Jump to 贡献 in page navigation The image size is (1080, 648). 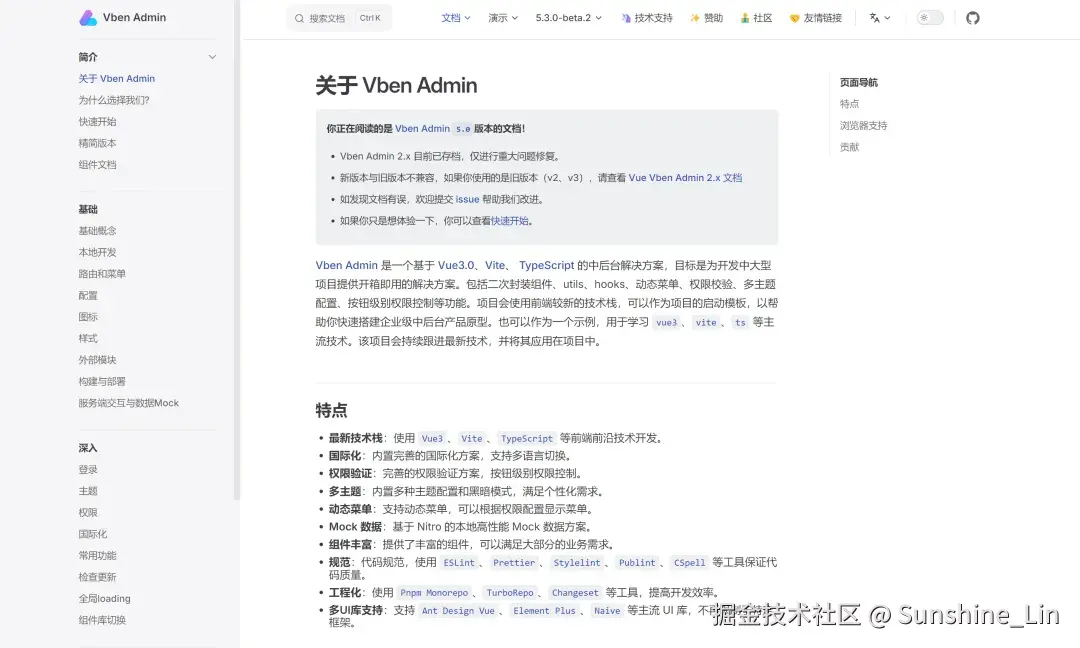tap(849, 147)
